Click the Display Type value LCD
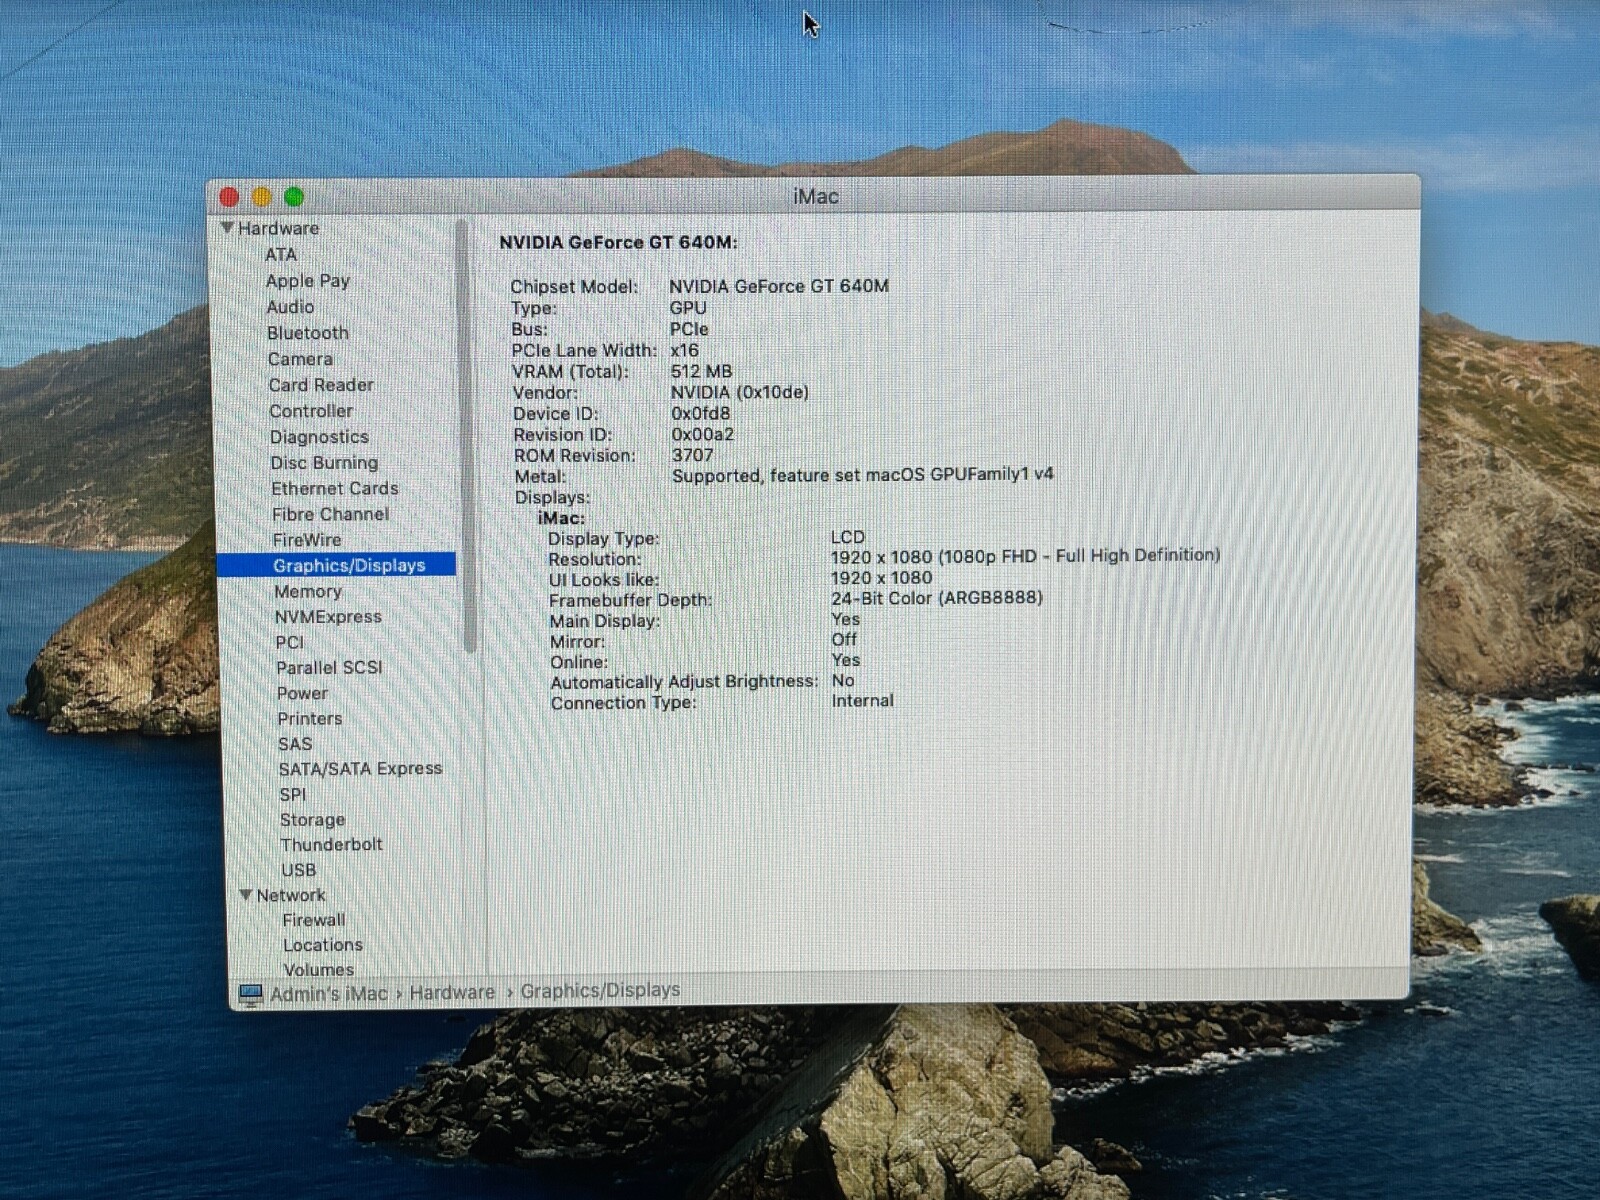 [x=848, y=537]
